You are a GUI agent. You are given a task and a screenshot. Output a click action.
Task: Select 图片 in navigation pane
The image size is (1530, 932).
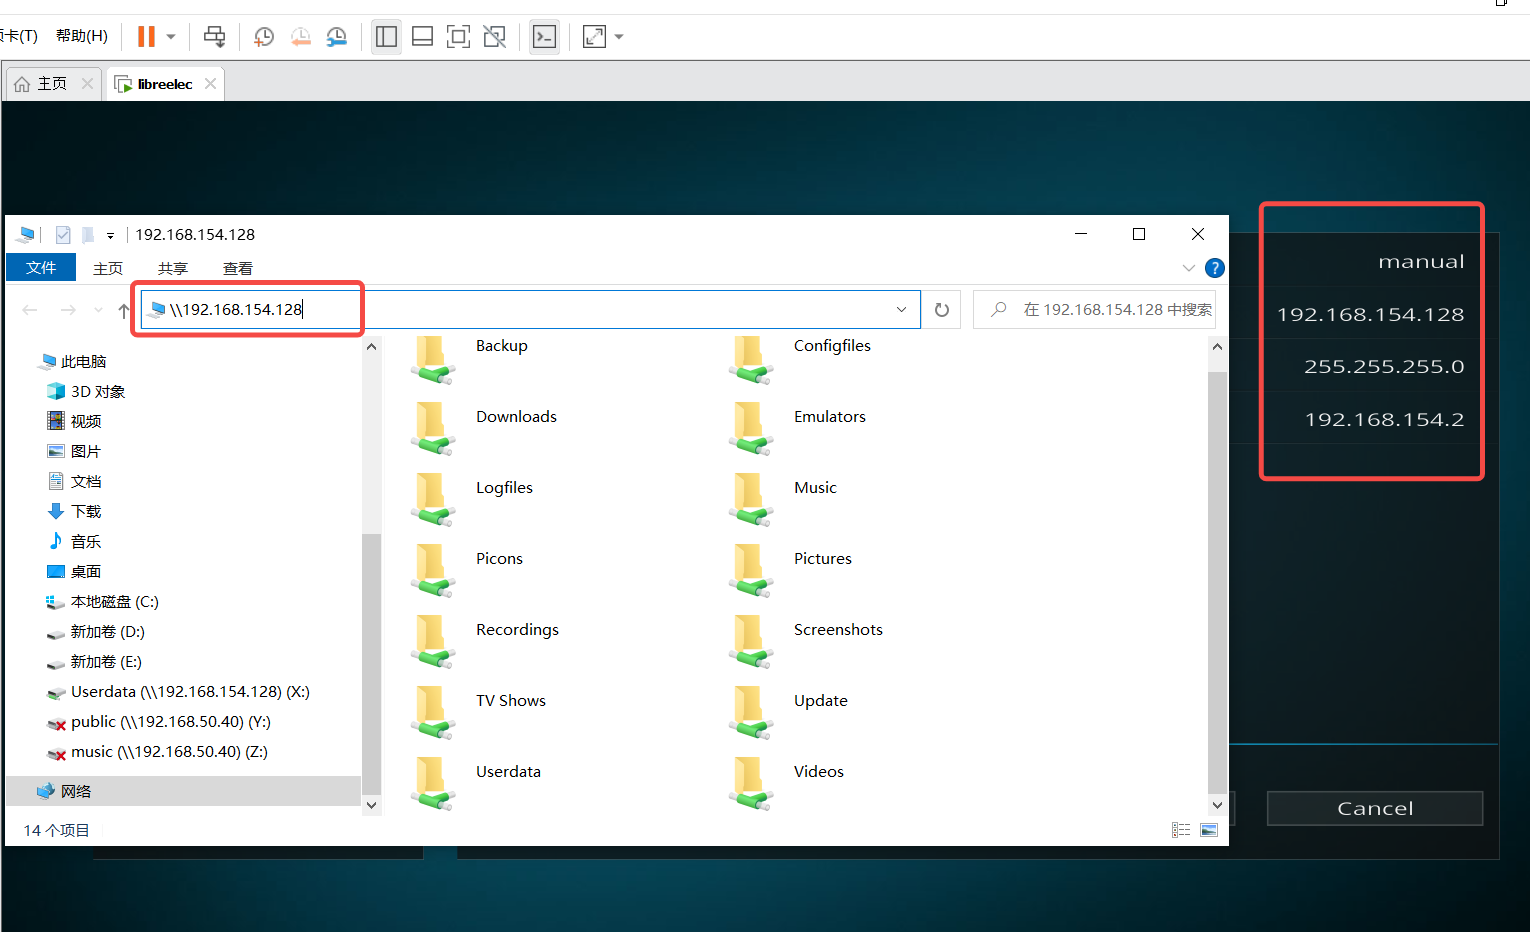pos(75,451)
